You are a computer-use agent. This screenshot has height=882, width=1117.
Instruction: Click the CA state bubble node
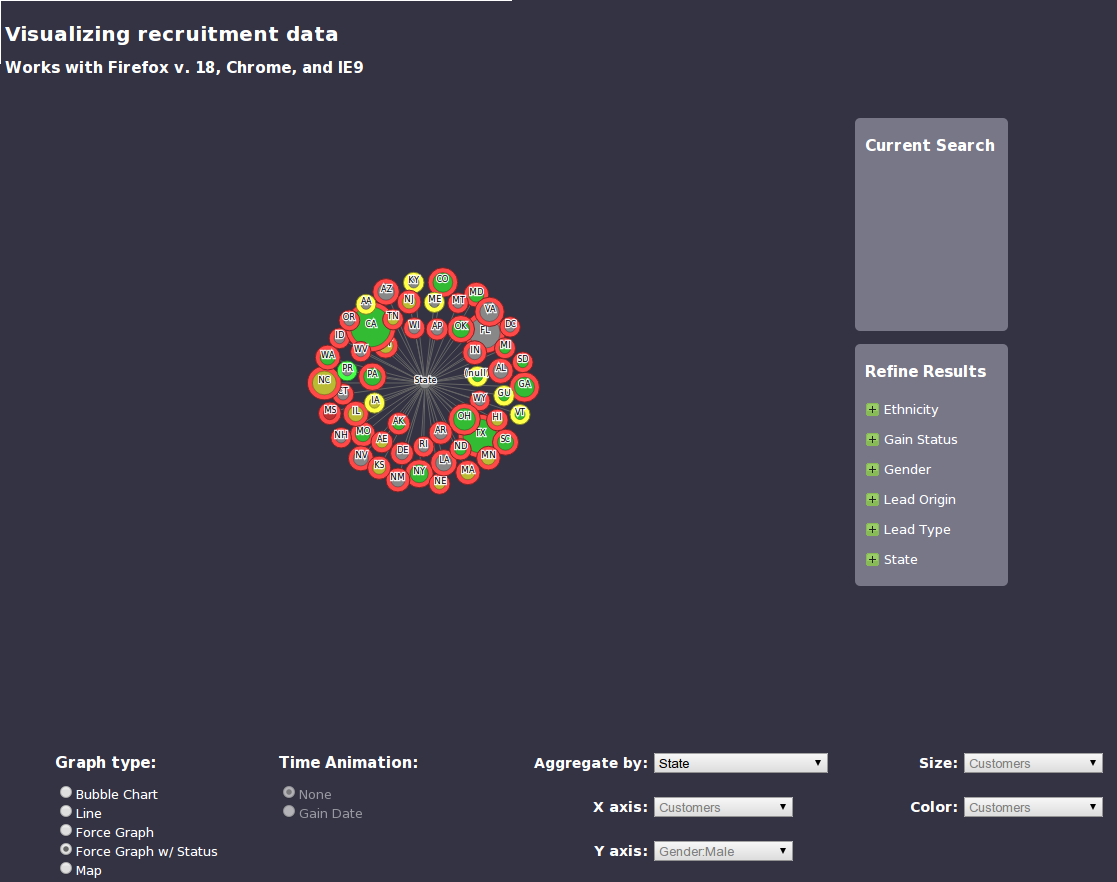[371, 324]
